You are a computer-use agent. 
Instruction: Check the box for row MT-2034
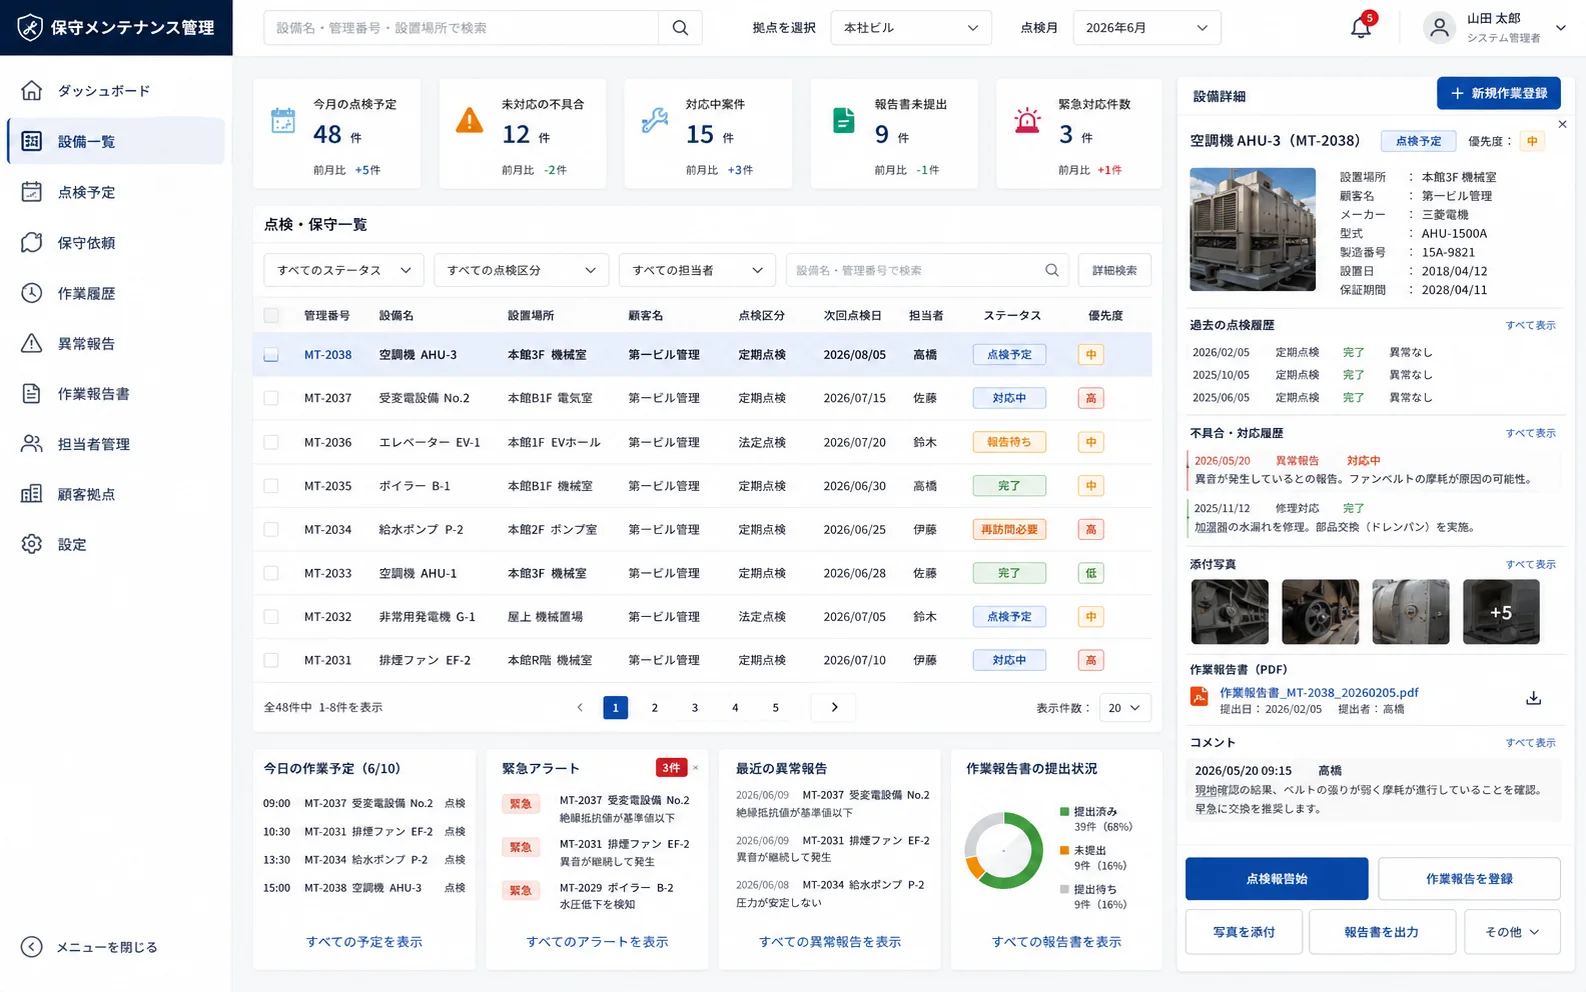point(271,529)
